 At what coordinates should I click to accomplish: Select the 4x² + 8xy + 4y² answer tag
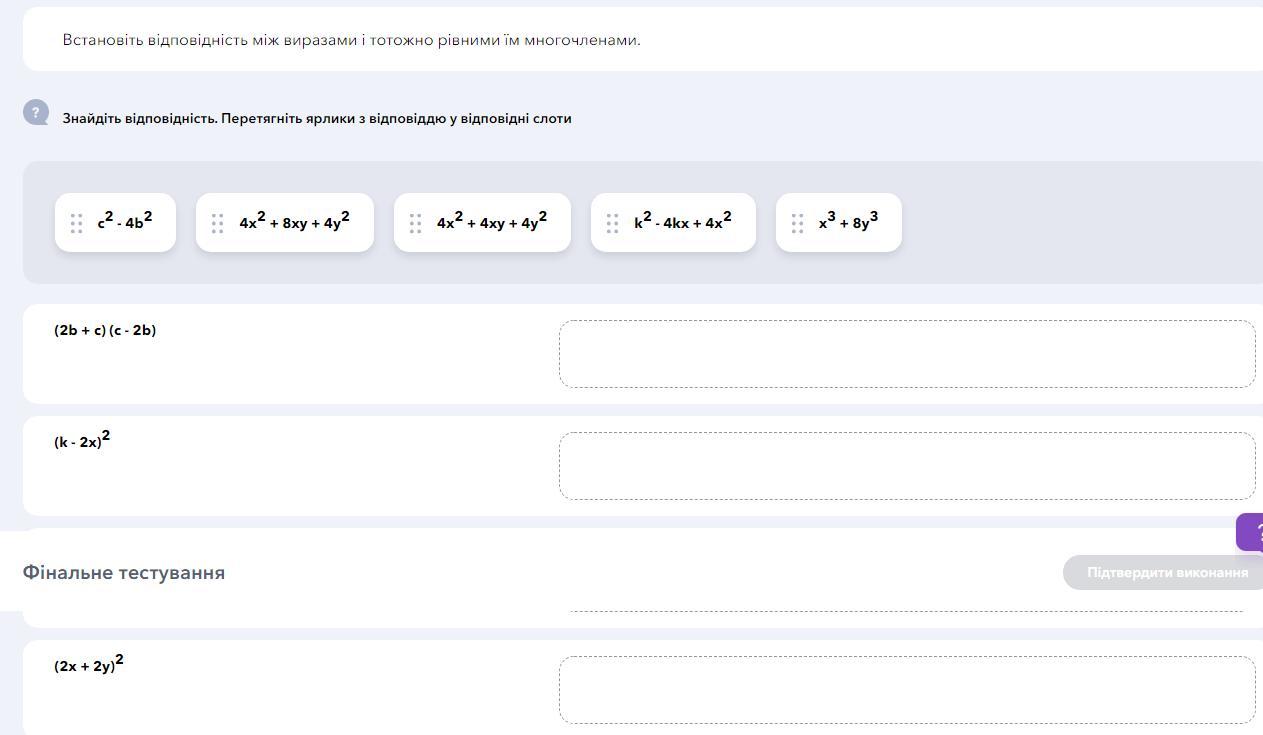pos(285,222)
